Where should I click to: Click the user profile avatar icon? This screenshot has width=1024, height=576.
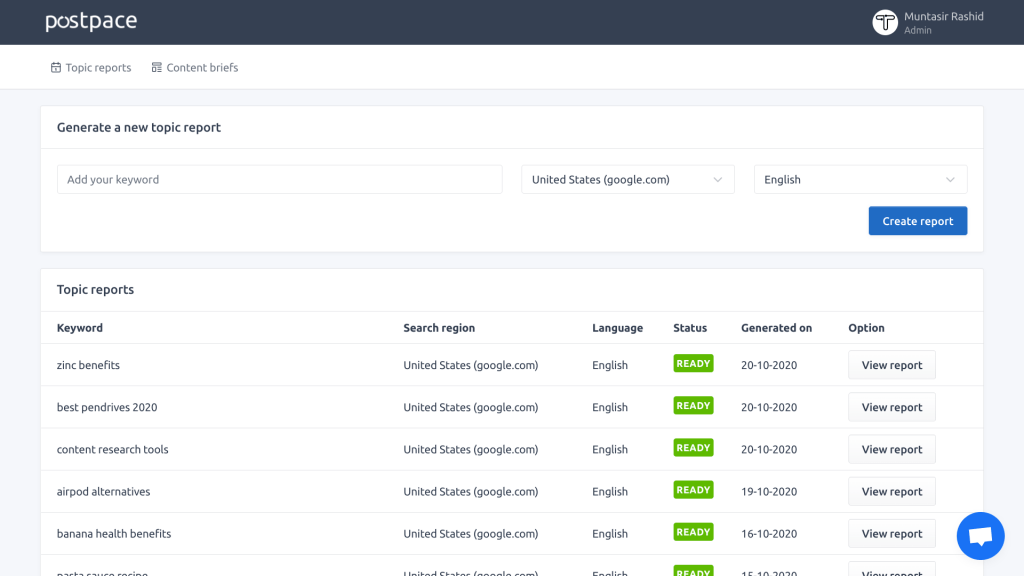[x=884, y=22]
